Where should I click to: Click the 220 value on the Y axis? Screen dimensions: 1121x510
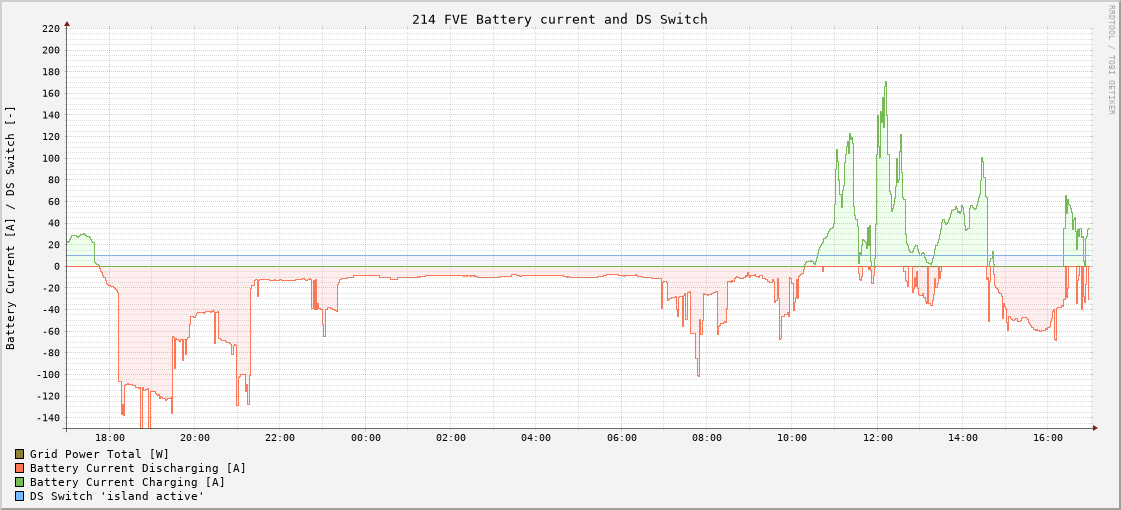click(x=50, y=28)
